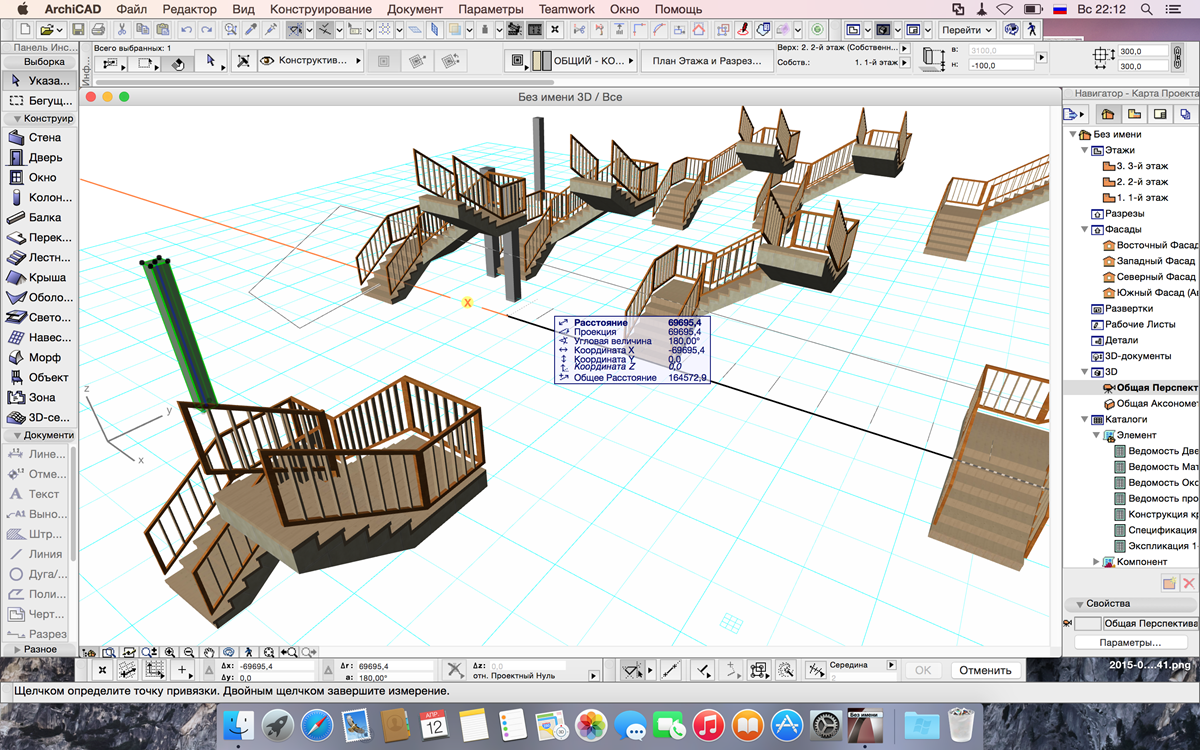Screen dimensions: 1200x750
Task: Click the Параметры... button in Свойства panel
Action: pos(1130,642)
